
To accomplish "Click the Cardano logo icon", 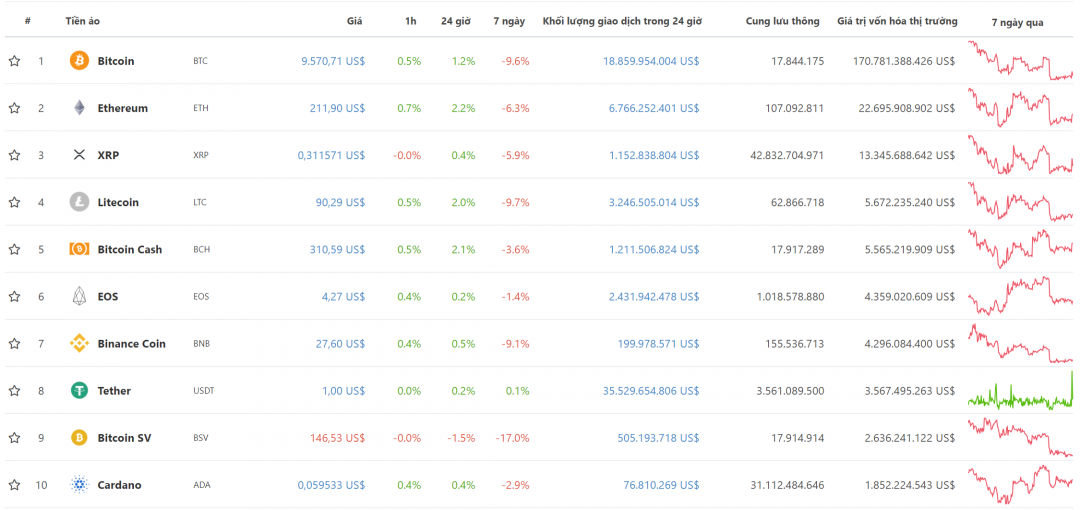I will coord(80,484).
